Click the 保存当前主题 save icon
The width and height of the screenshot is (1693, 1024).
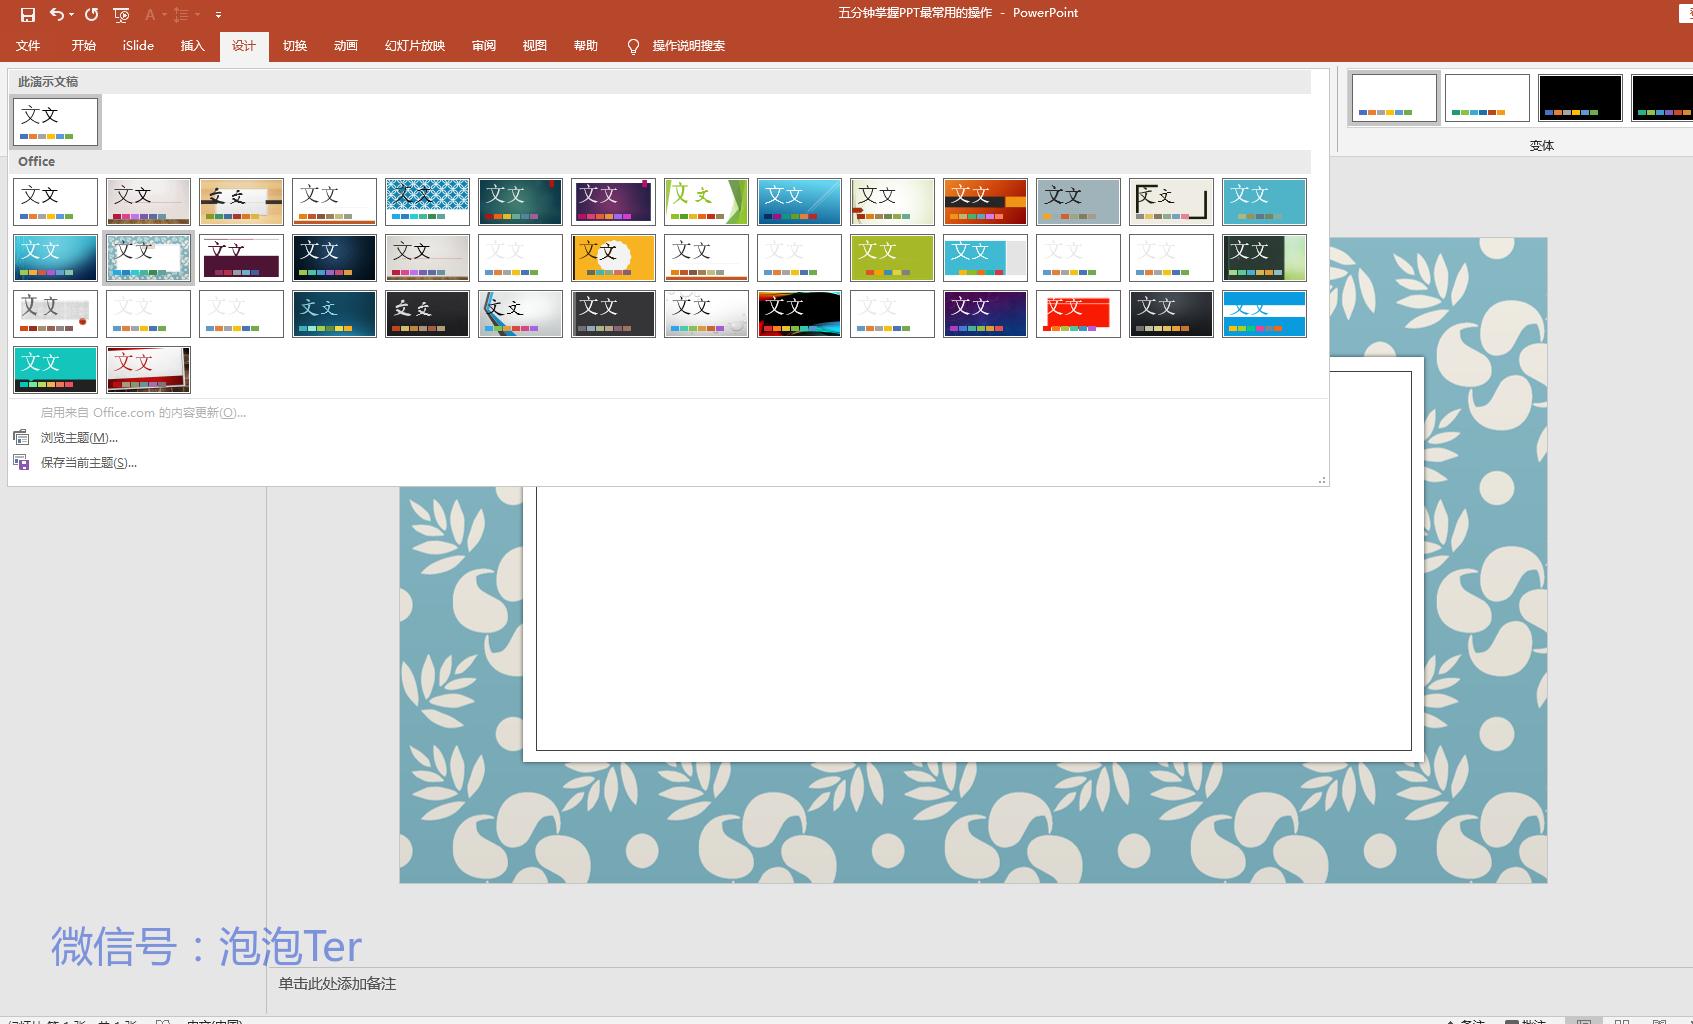pos(21,462)
